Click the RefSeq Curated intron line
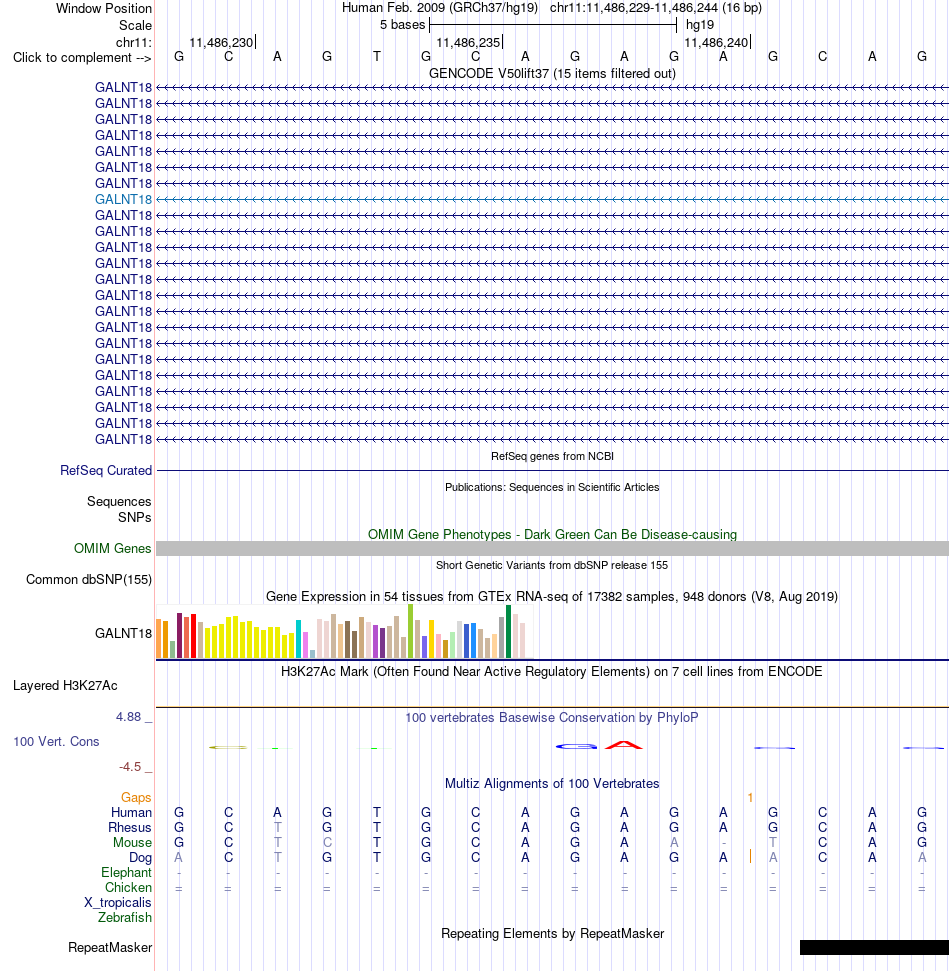 click(552, 471)
